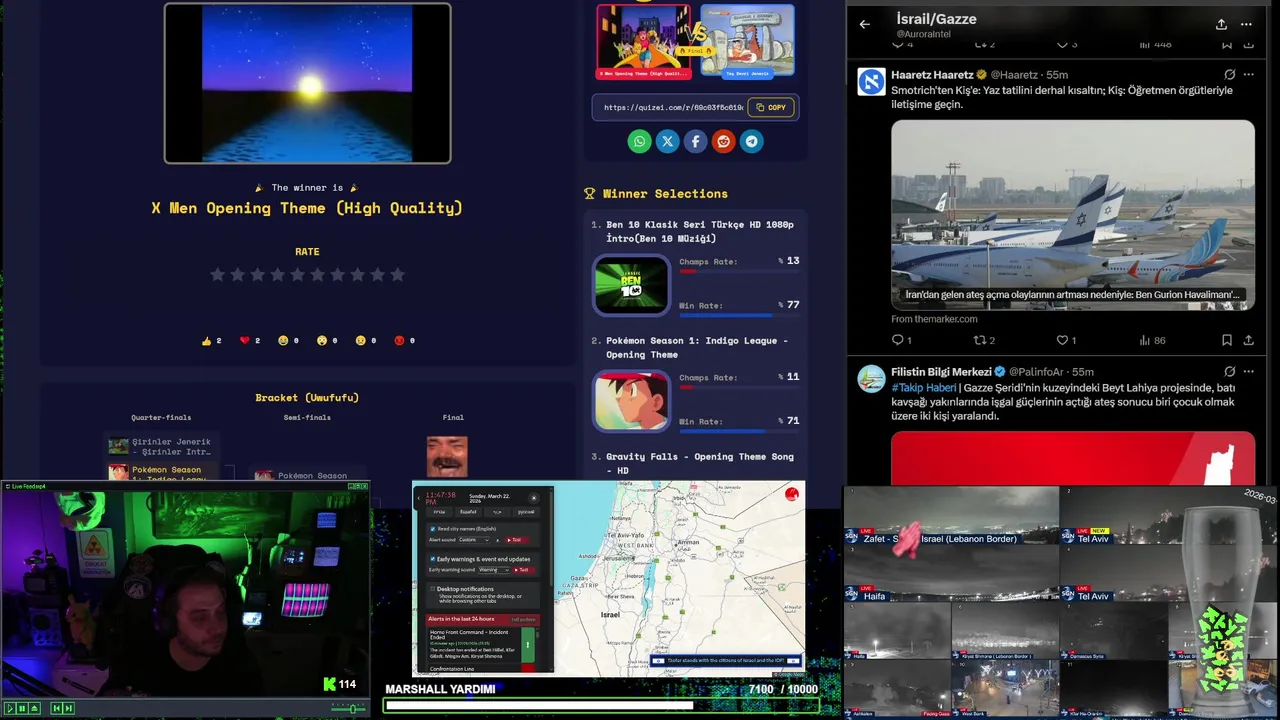
Task: Click the quizei share URL field
Action: click(x=673, y=107)
